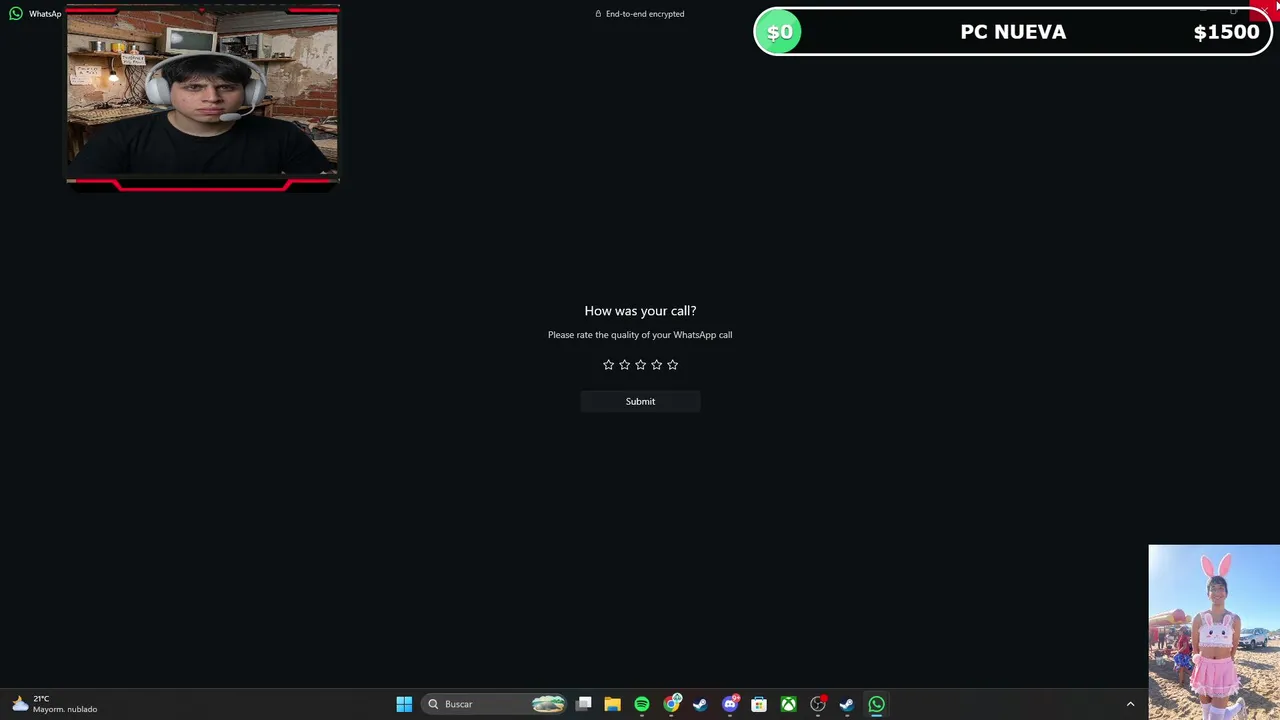Open the Windows Start menu
Viewport: 1280px width, 720px height.
pos(404,704)
